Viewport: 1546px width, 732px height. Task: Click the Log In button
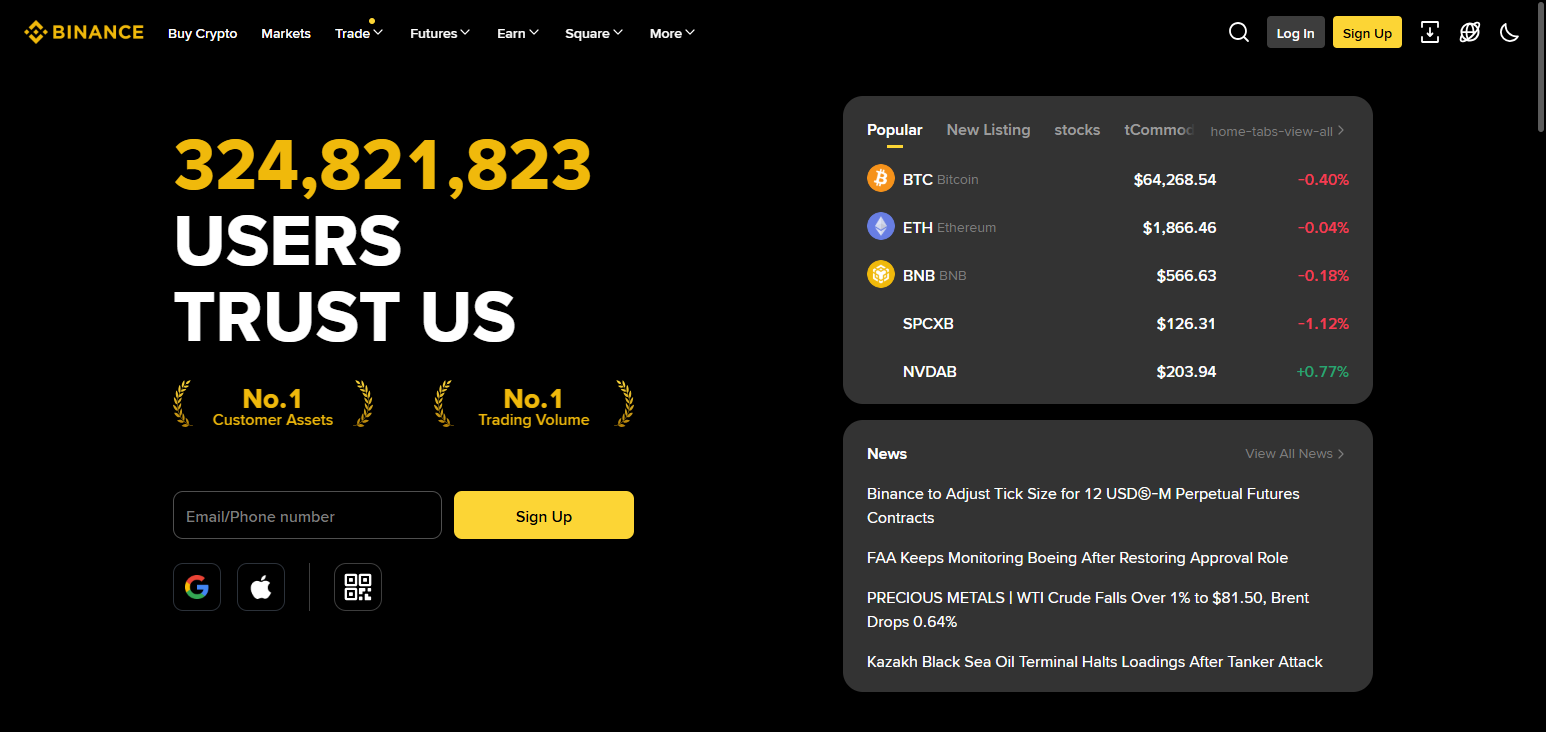pyautogui.click(x=1296, y=32)
